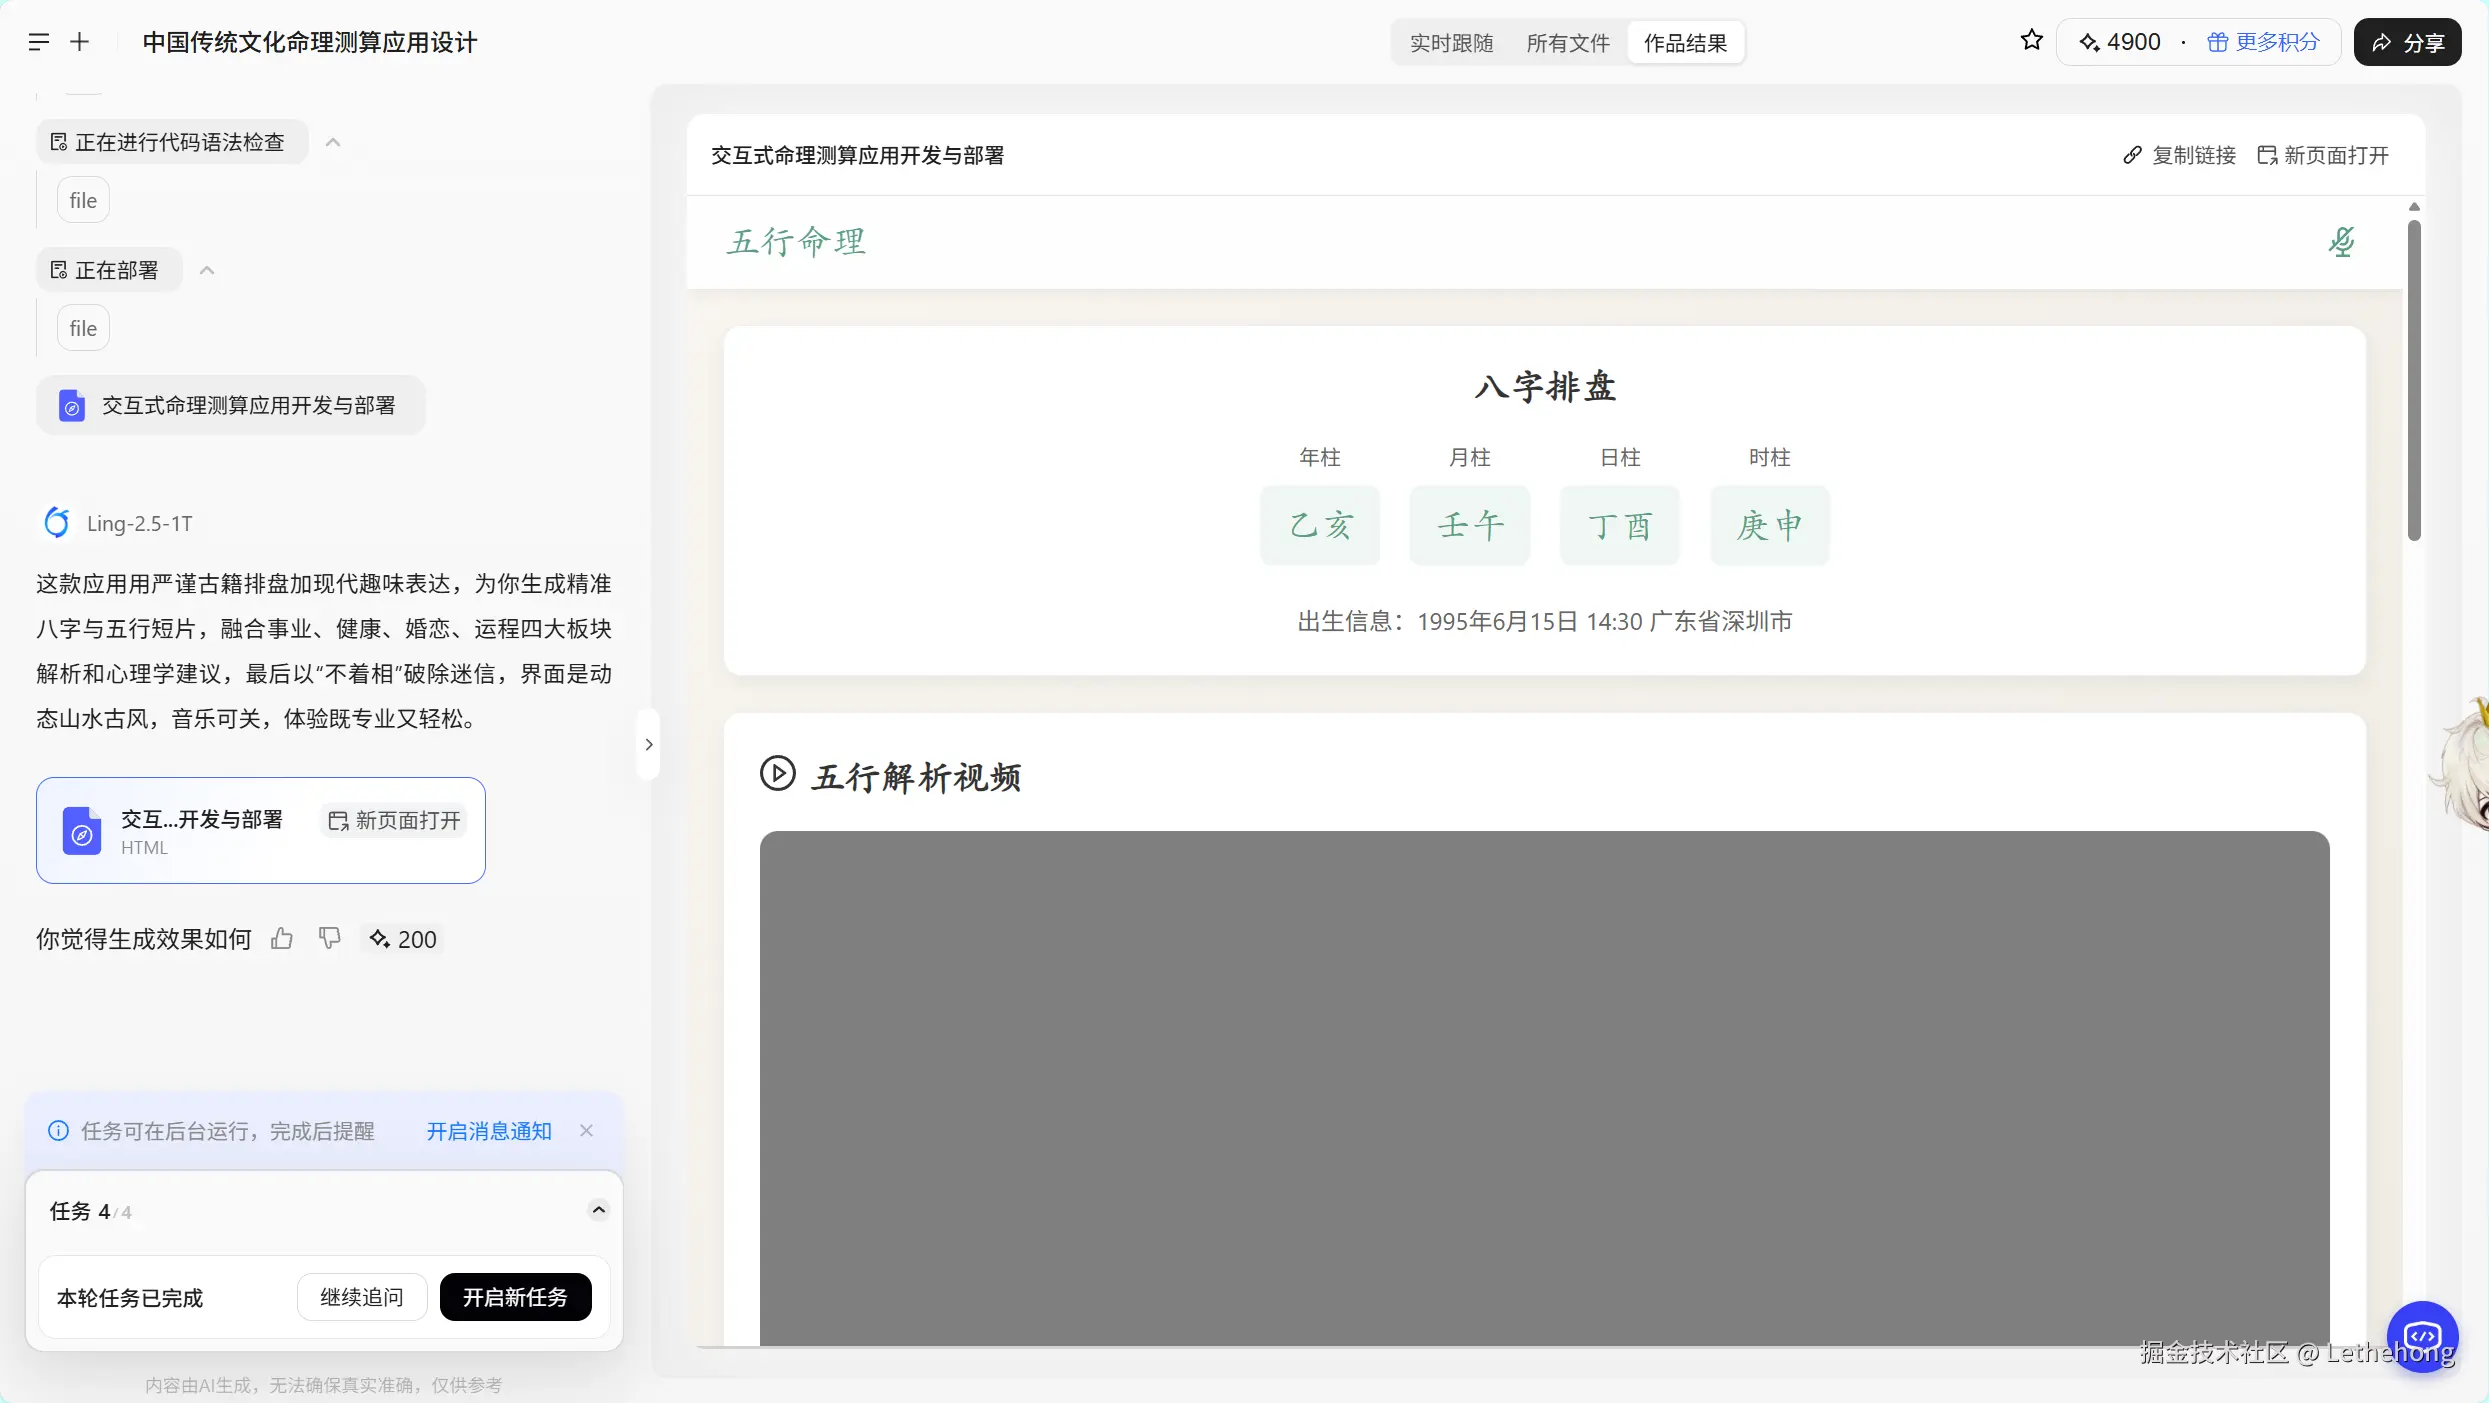Click the floating code assistant button

click(x=2422, y=1336)
